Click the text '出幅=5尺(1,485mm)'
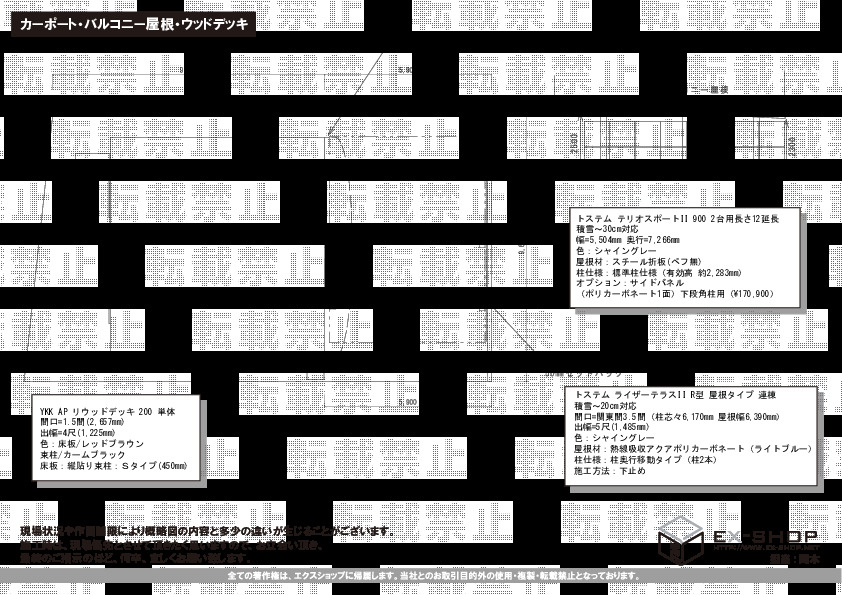 click(x=612, y=427)
